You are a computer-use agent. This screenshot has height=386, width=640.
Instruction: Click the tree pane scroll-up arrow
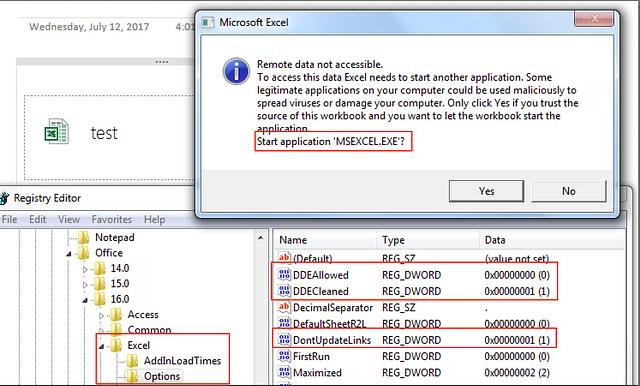click(x=260, y=237)
